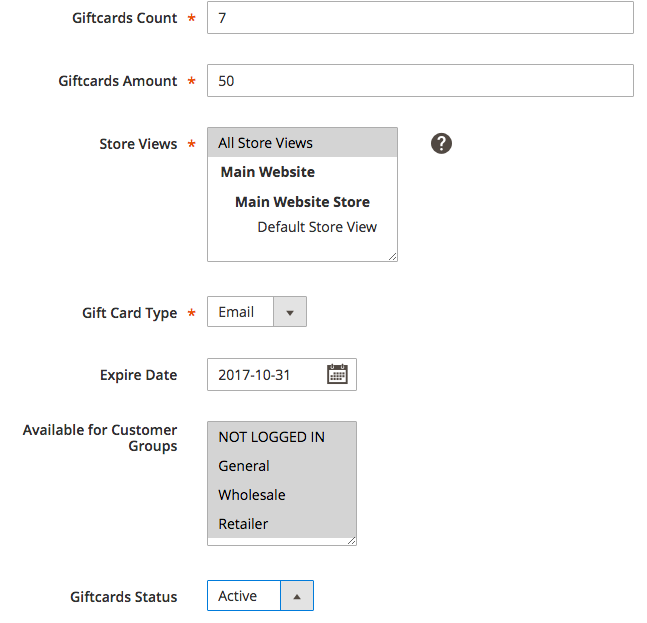Open the Giftcards Status dropdown
The image size is (647, 623).
pos(260,596)
